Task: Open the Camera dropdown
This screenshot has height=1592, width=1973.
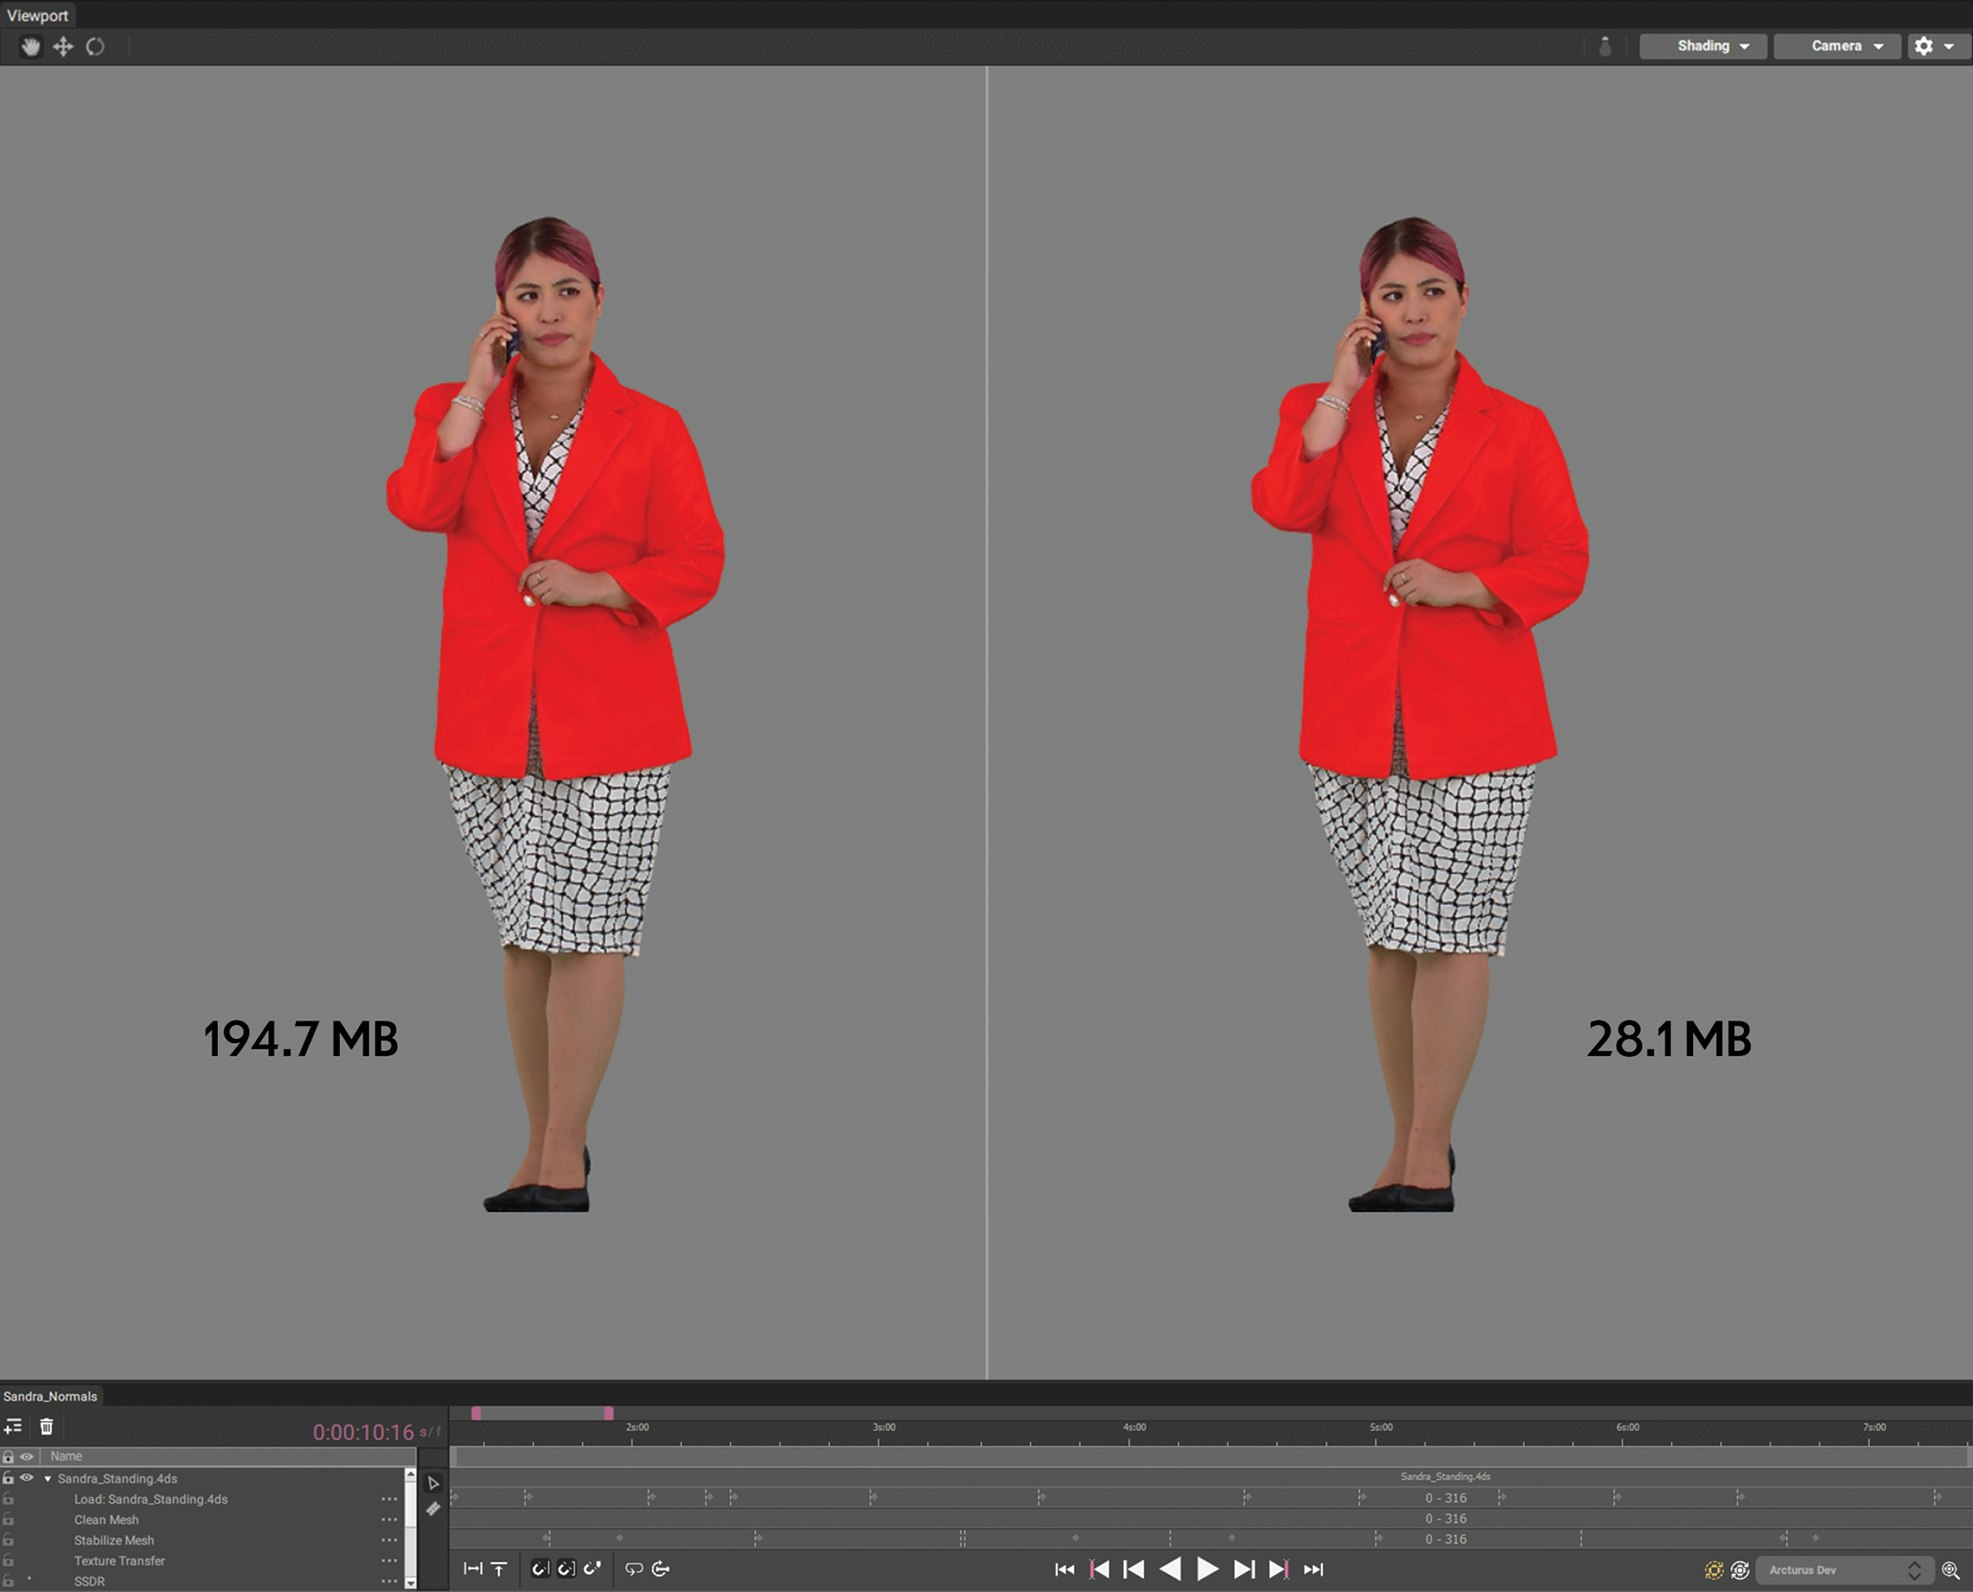Action: point(1837,46)
